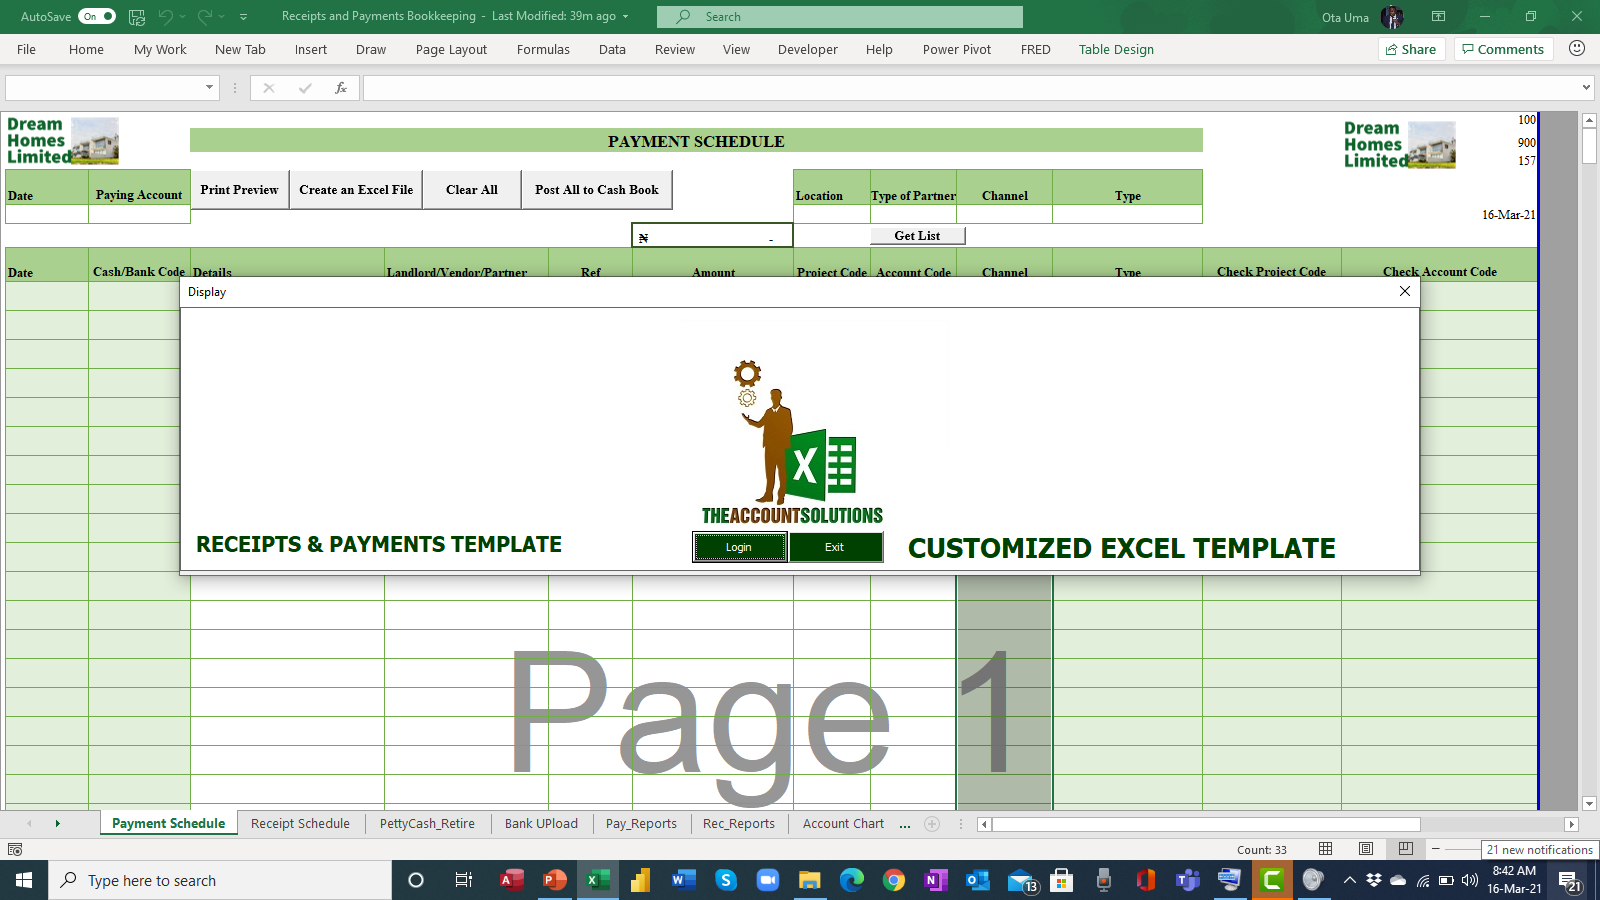The height and width of the screenshot is (900, 1600).
Task: Open OneDrive cloud icon in the system tray
Action: click(1397, 880)
